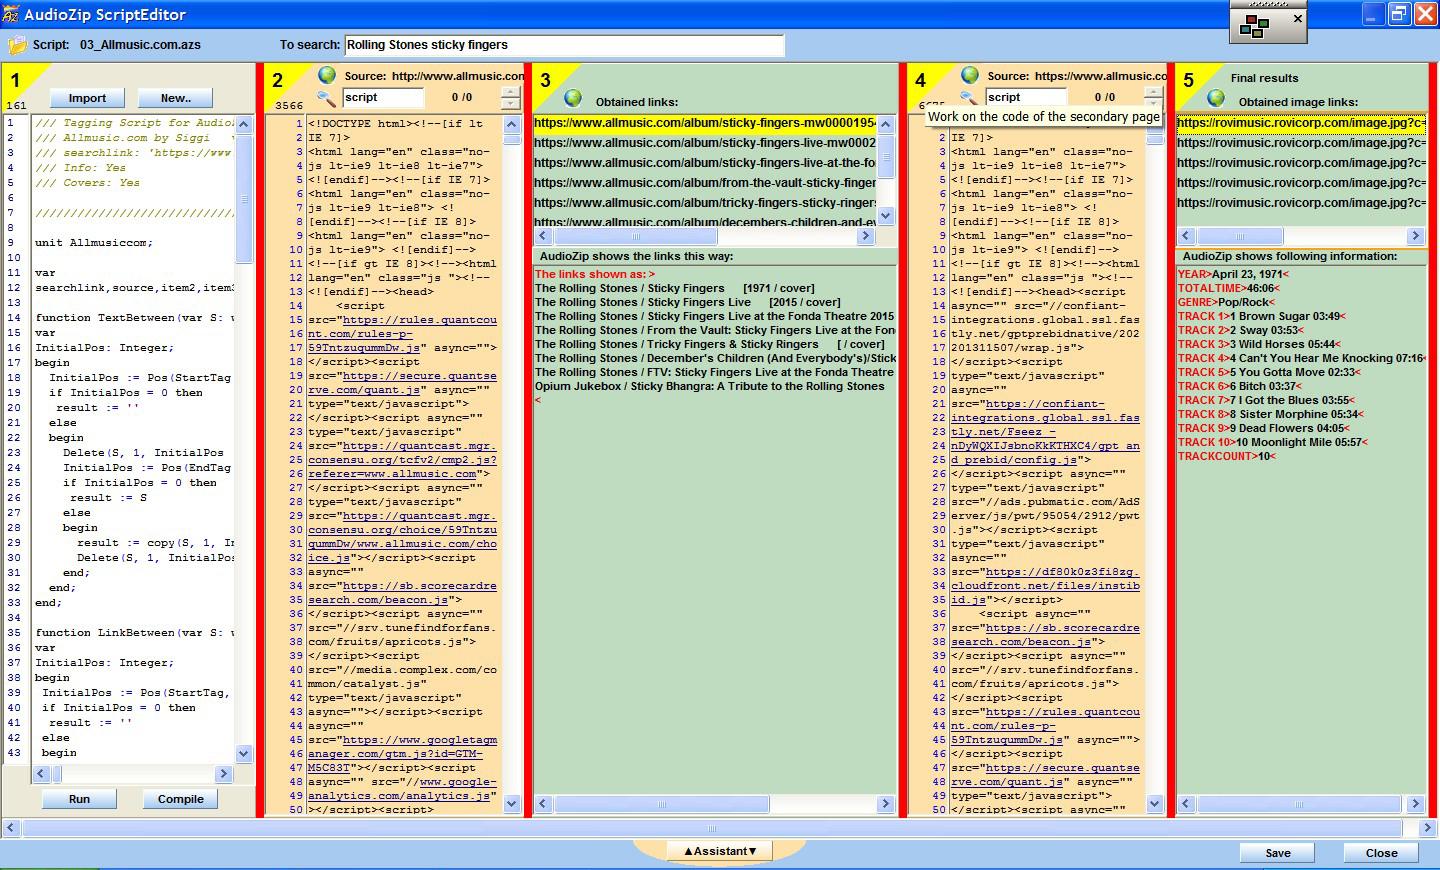The height and width of the screenshot is (870, 1440).
Task: Select the from-the-vault-sticky-finger link
Action: coord(705,183)
